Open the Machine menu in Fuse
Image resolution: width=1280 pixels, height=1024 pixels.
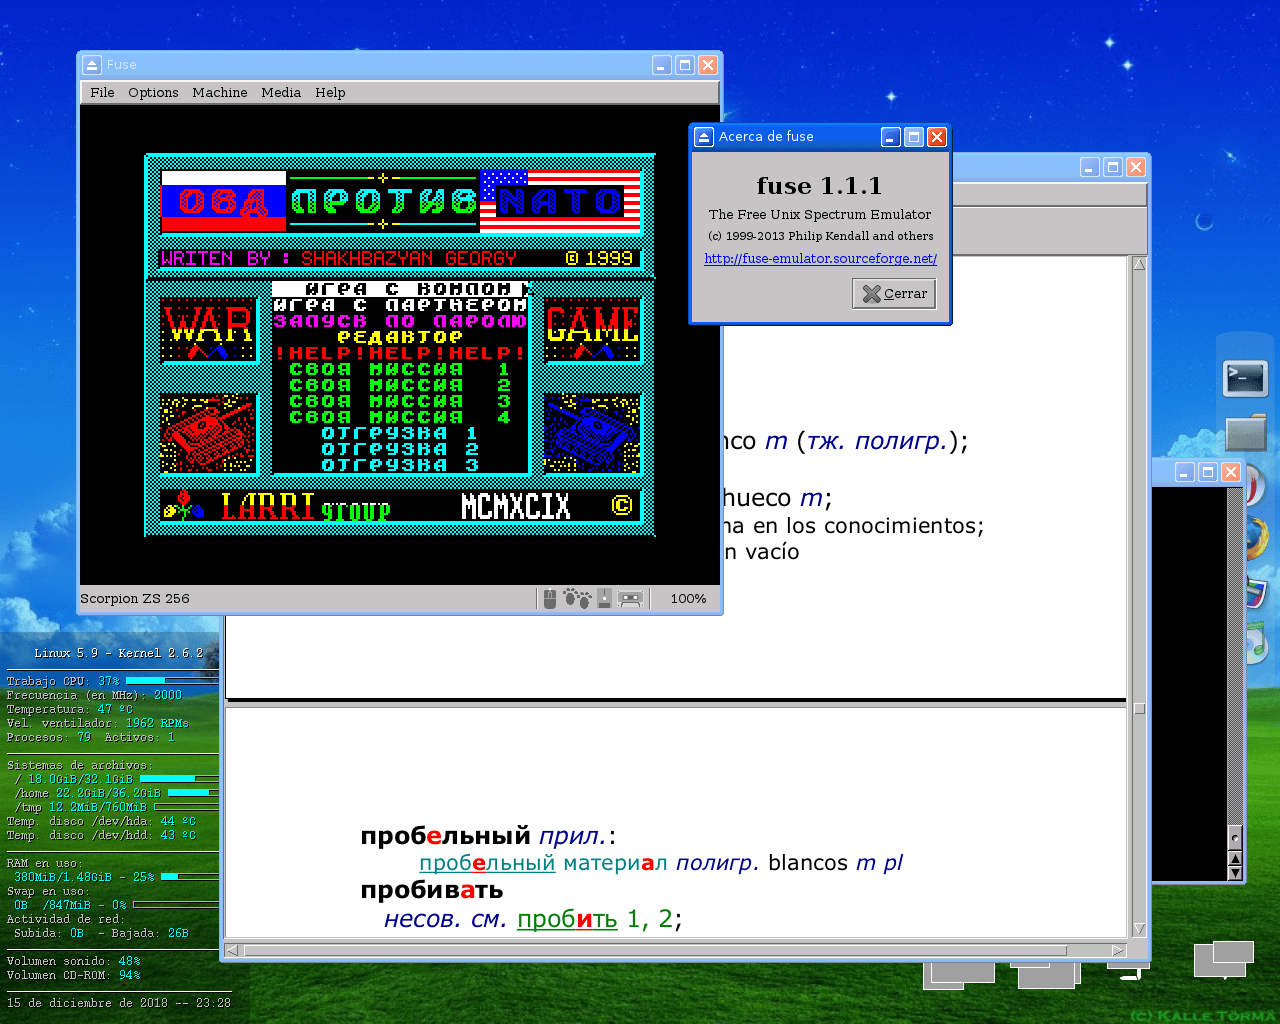click(x=220, y=92)
